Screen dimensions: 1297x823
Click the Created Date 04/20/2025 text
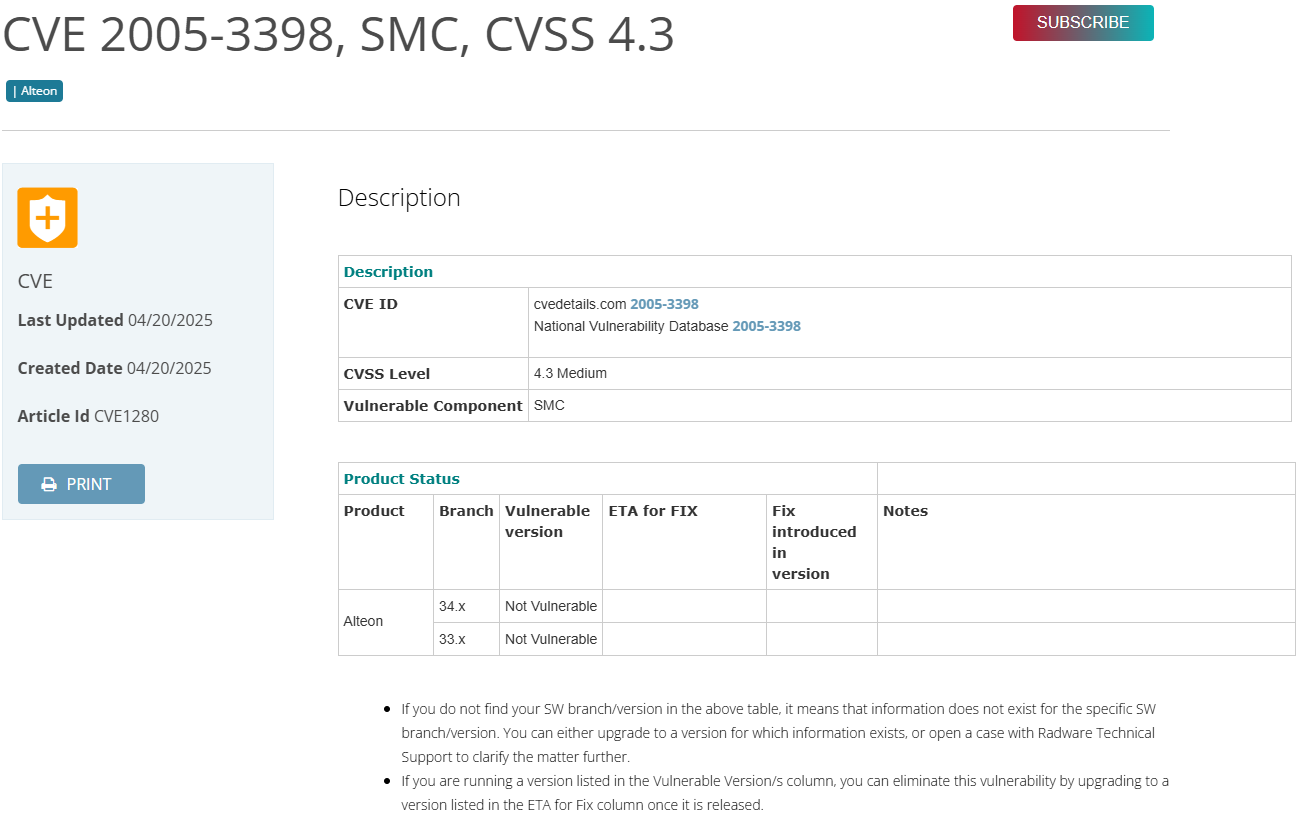(x=115, y=368)
